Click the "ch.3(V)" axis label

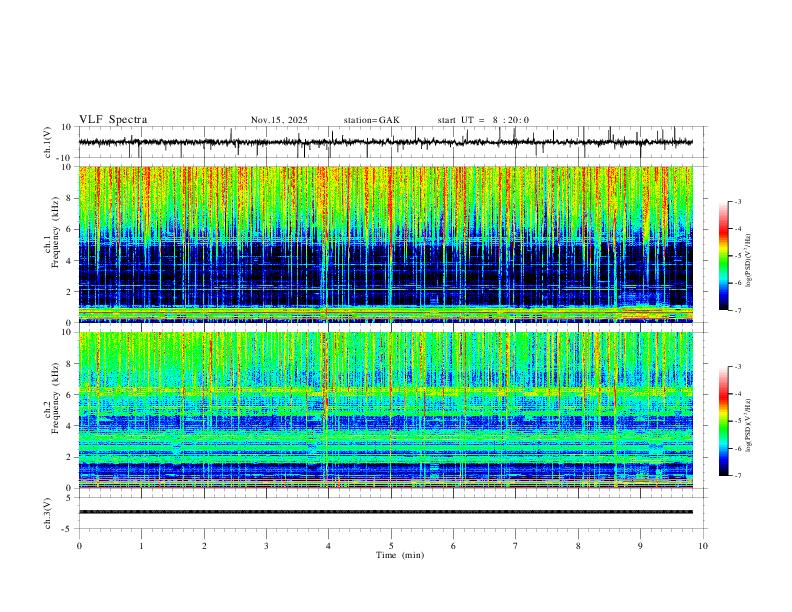click(48, 513)
